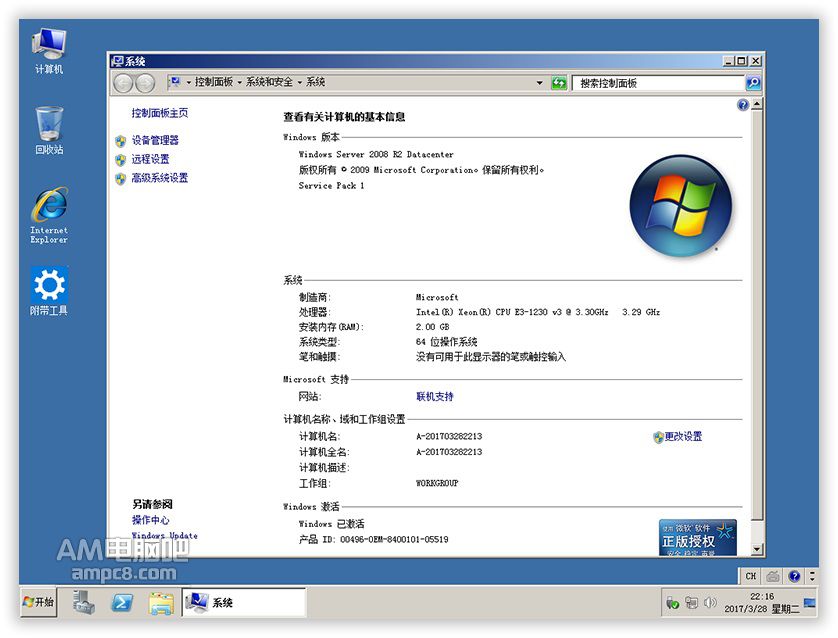The height and width of the screenshot is (638, 838).
Task: Click the text Windows Server 2008 R2 Datacenter
Action: pyautogui.click(x=376, y=154)
